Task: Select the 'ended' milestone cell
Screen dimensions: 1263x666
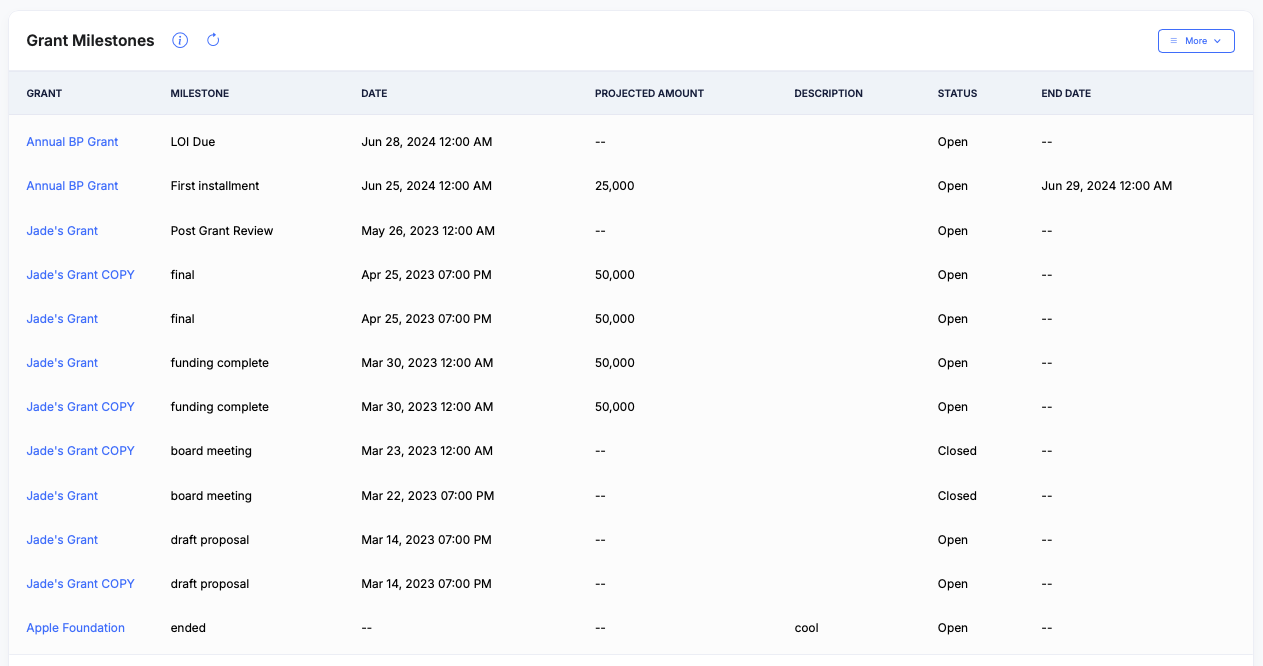Action: (188, 628)
